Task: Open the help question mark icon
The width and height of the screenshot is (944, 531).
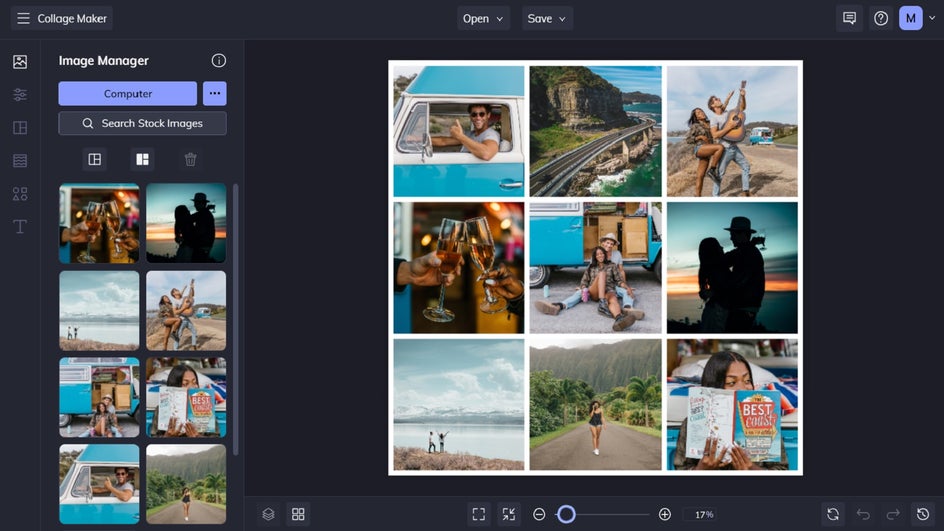Action: (880, 18)
